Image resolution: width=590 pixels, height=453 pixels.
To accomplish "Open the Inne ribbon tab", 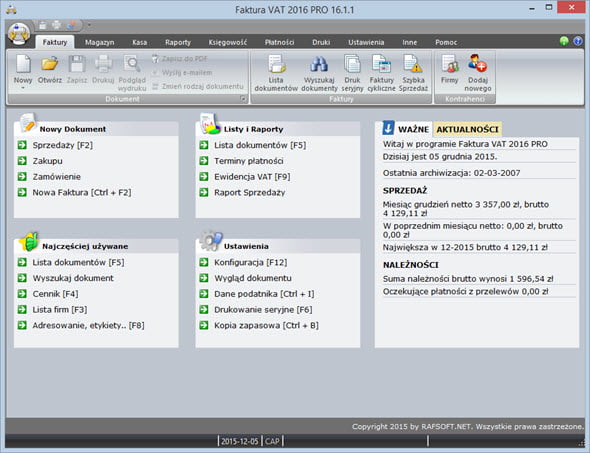I will click(410, 43).
